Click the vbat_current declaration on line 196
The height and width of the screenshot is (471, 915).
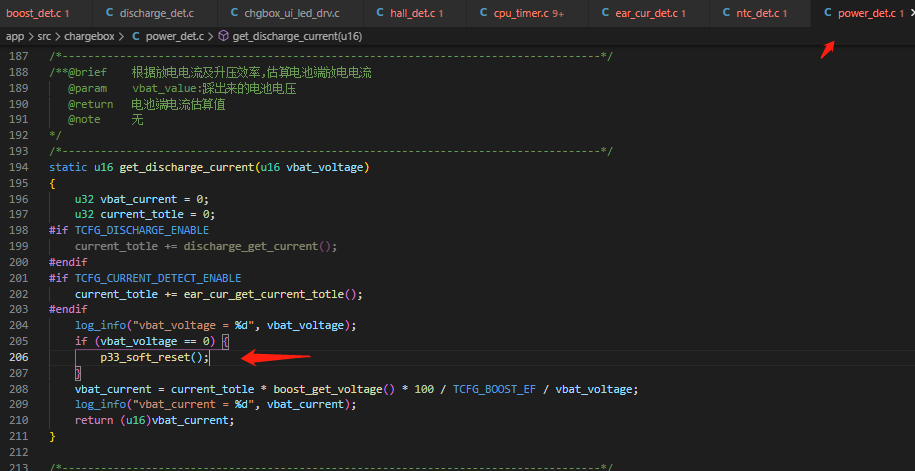tap(138, 198)
